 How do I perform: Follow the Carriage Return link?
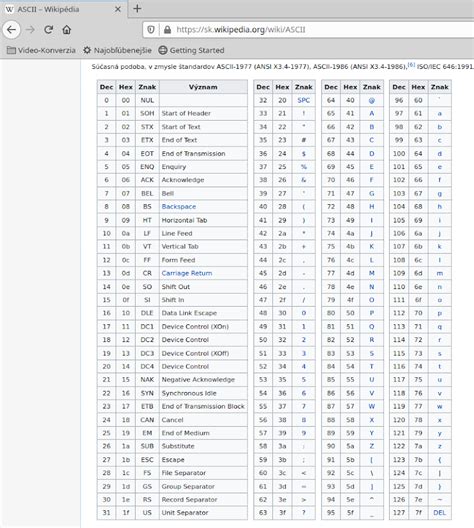187,273
